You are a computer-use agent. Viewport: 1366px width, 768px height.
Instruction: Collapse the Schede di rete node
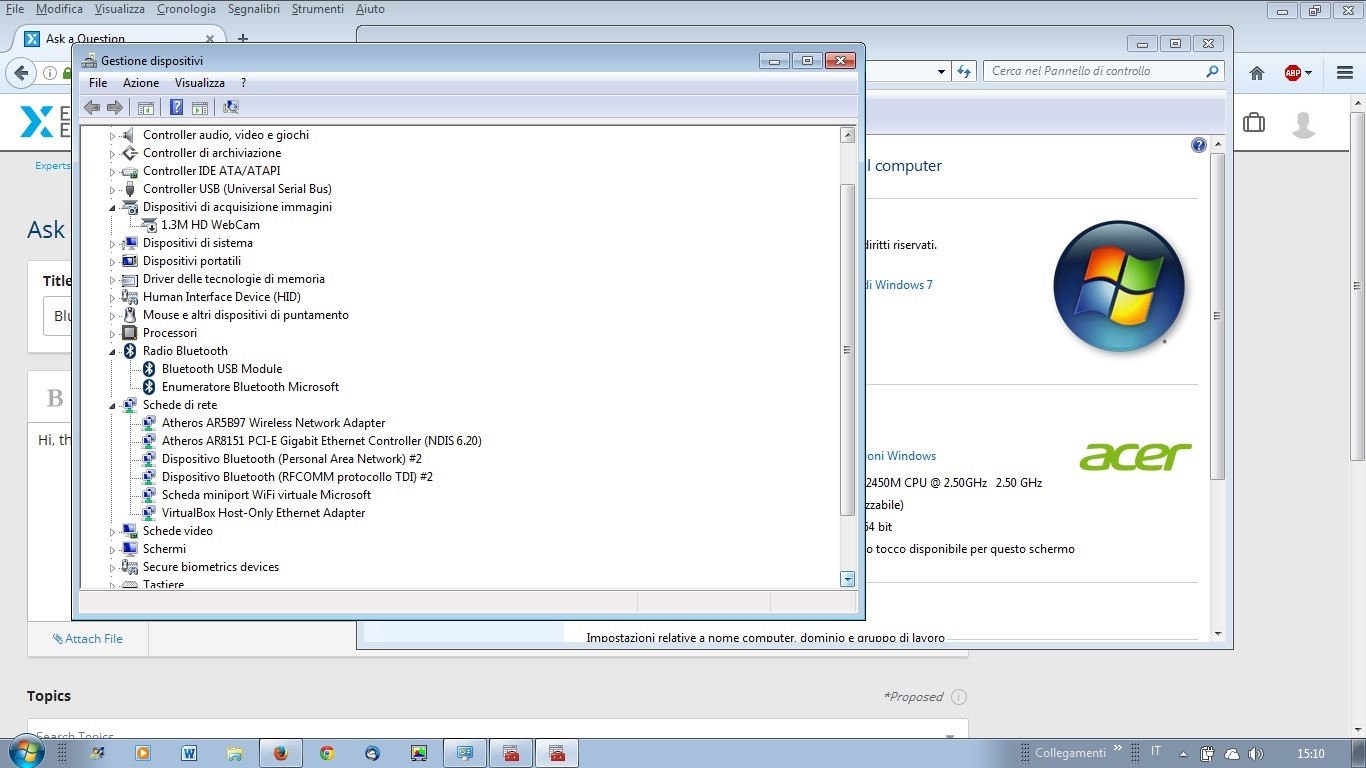pyautogui.click(x=113, y=405)
